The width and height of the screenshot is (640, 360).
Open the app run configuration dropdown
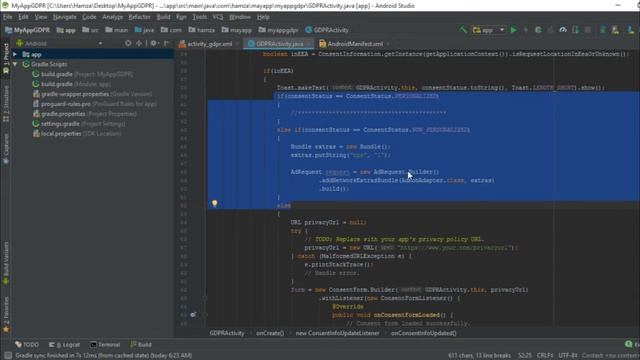(489, 30)
